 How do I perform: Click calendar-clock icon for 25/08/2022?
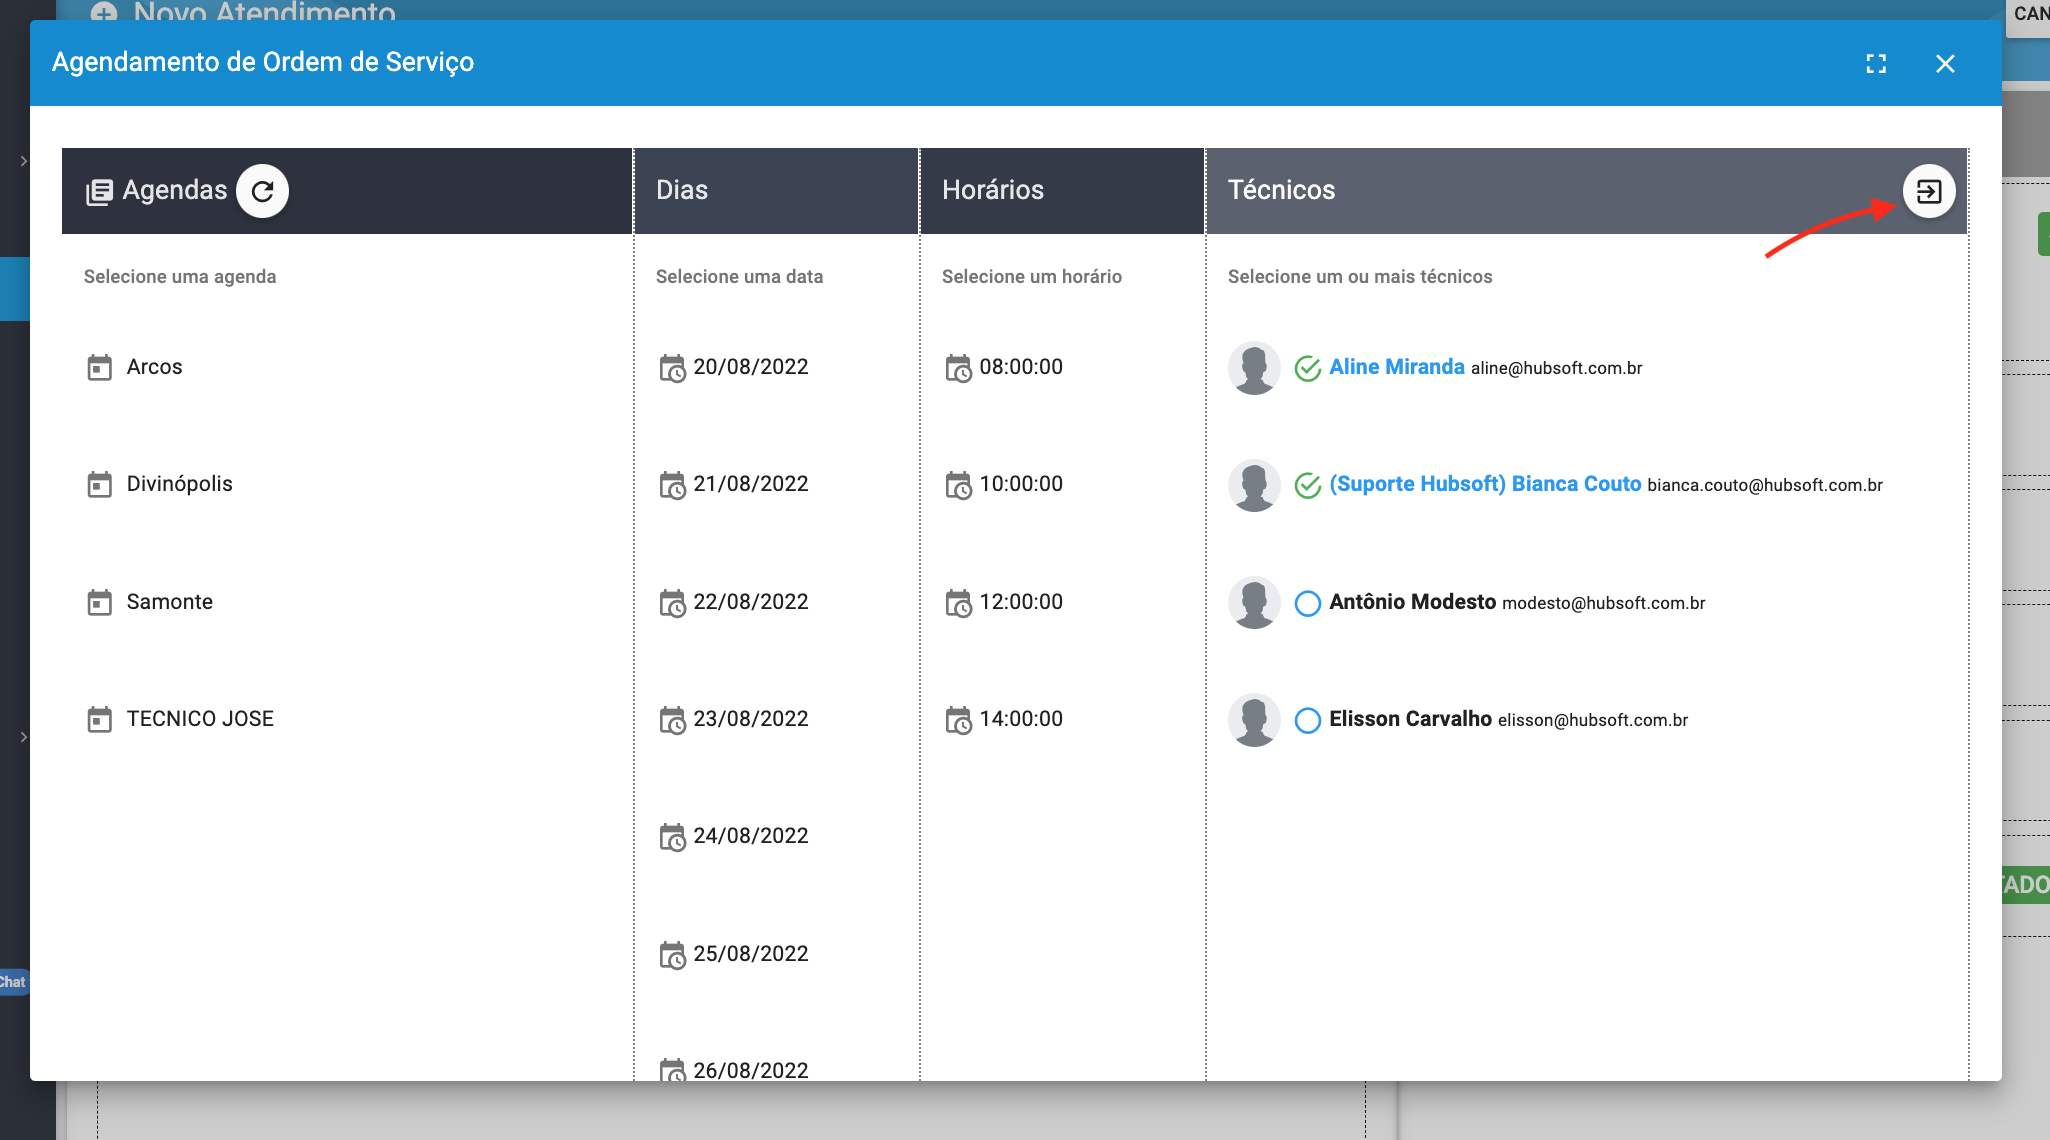[673, 956]
